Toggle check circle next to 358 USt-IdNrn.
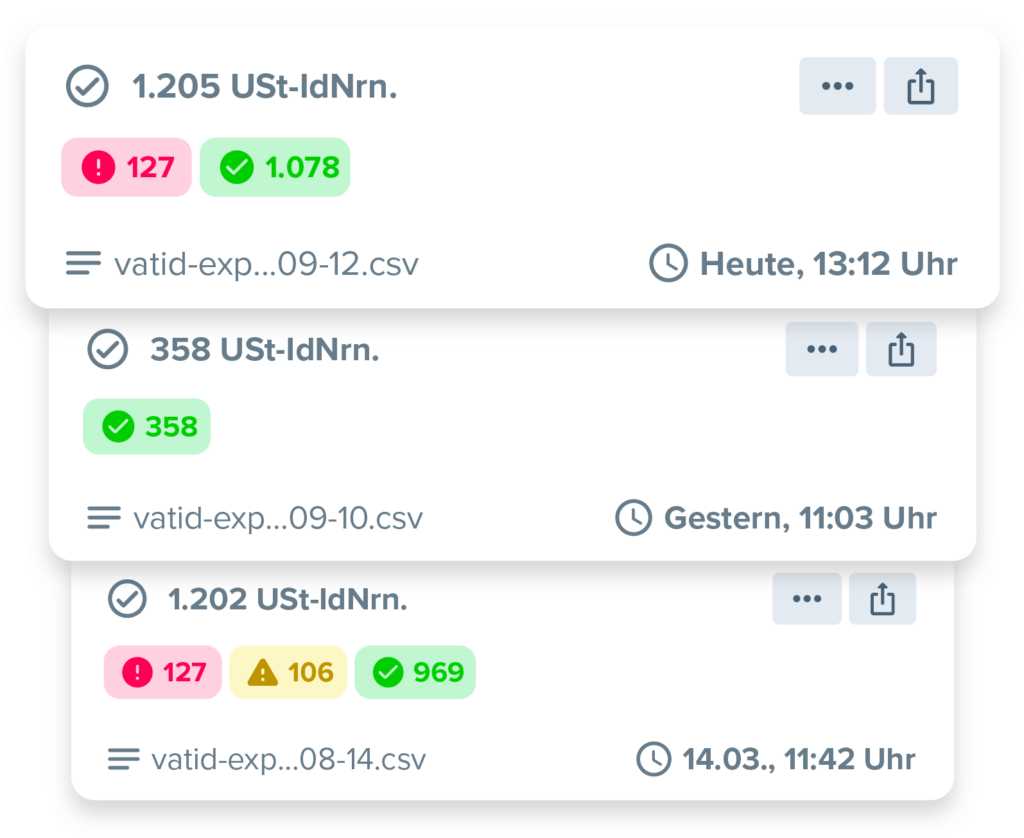1024x838 pixels. tap(107, 349)
